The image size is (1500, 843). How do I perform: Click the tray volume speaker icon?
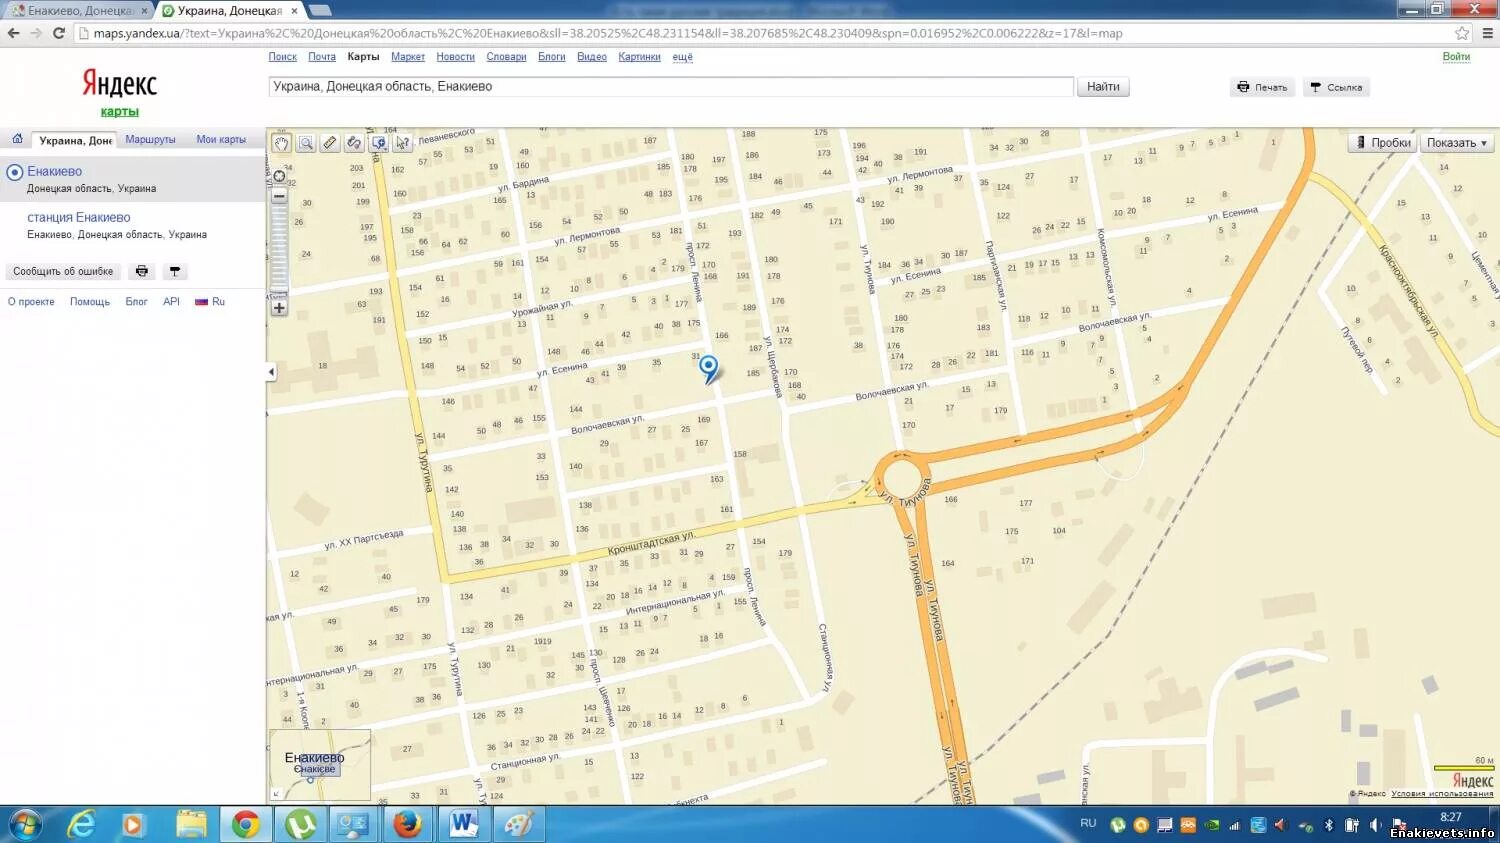click(x=1377, y=826)
